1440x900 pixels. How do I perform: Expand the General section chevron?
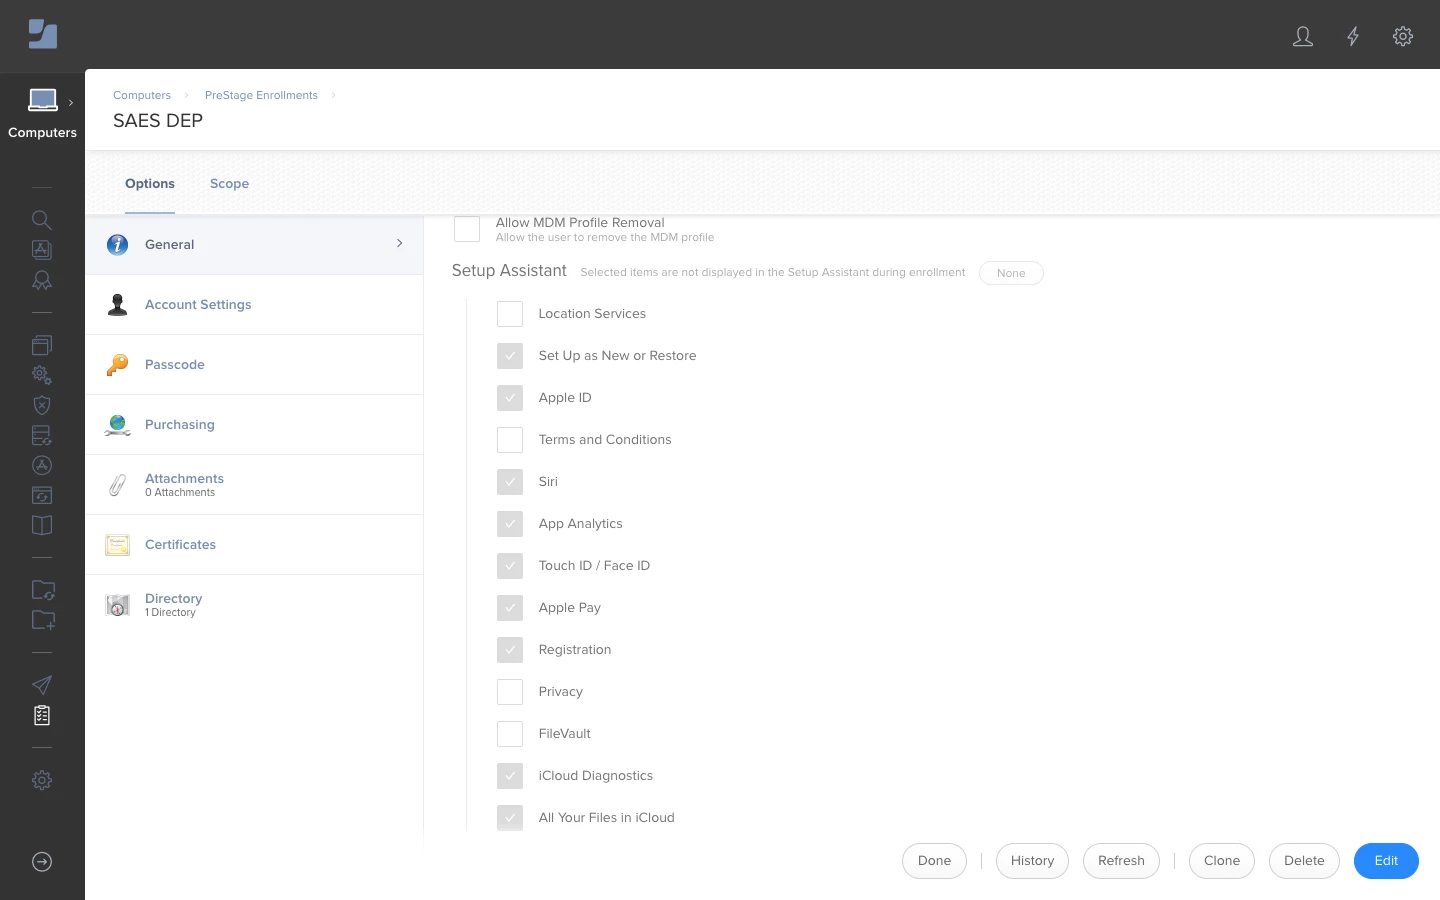point(400,244)
